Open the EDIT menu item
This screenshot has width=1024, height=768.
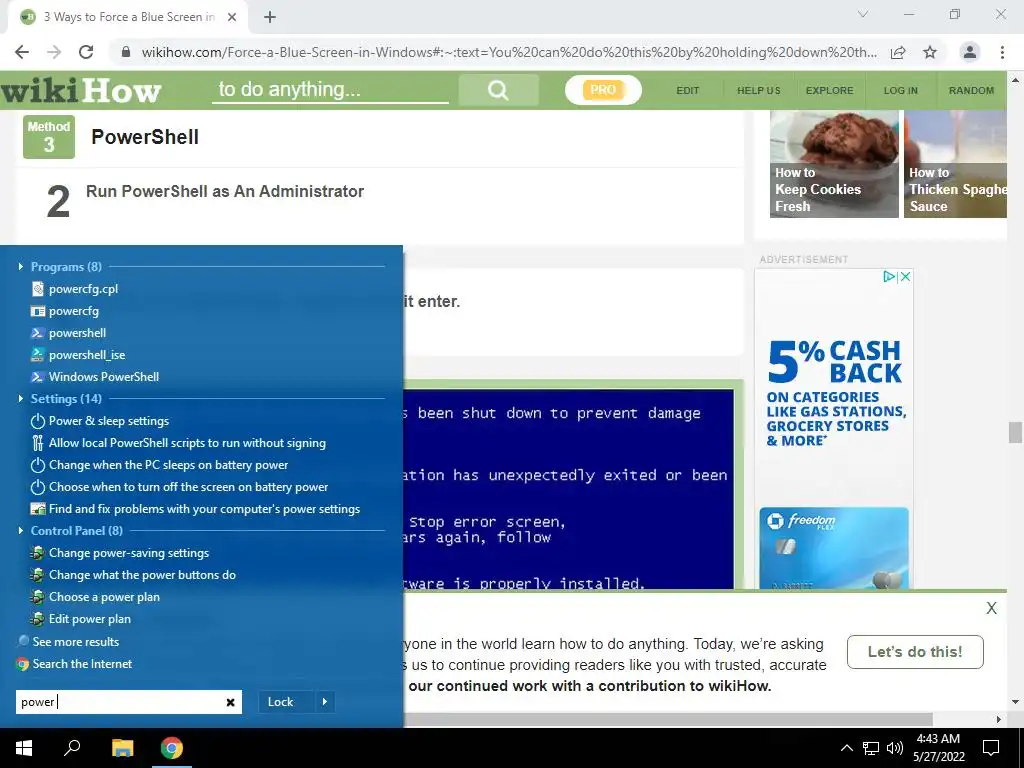(x=688, y=91)
